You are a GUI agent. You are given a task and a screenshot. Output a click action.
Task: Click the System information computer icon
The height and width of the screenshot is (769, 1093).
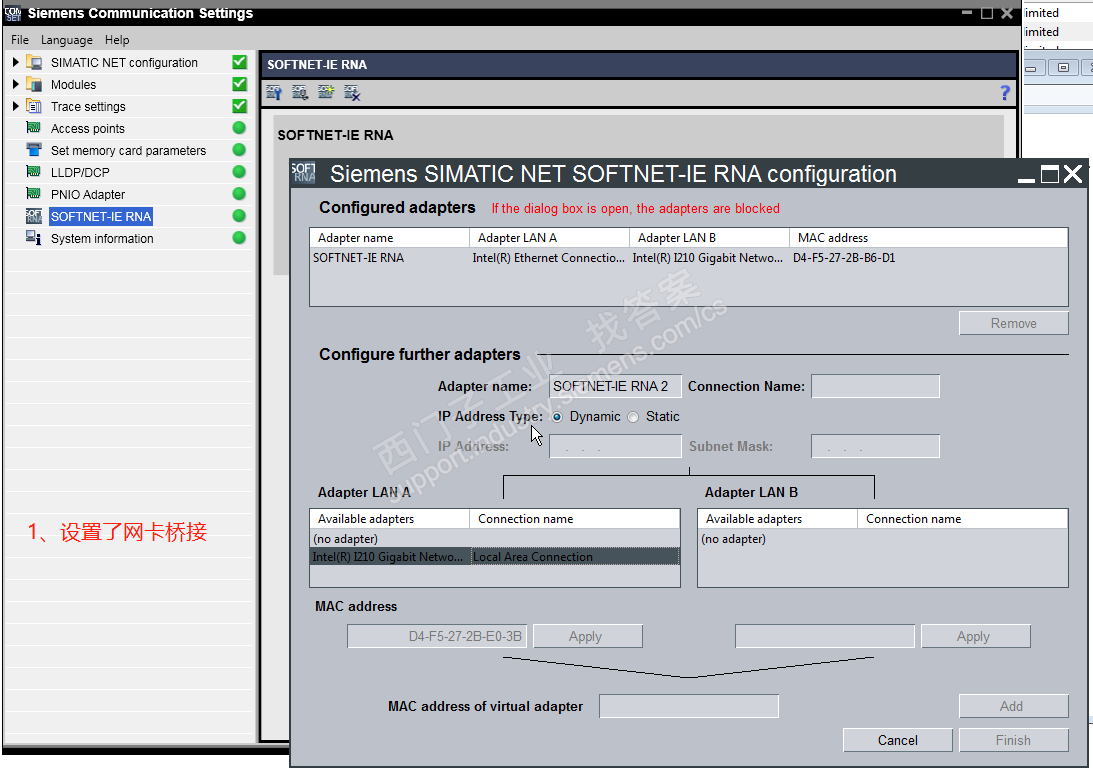33,238
